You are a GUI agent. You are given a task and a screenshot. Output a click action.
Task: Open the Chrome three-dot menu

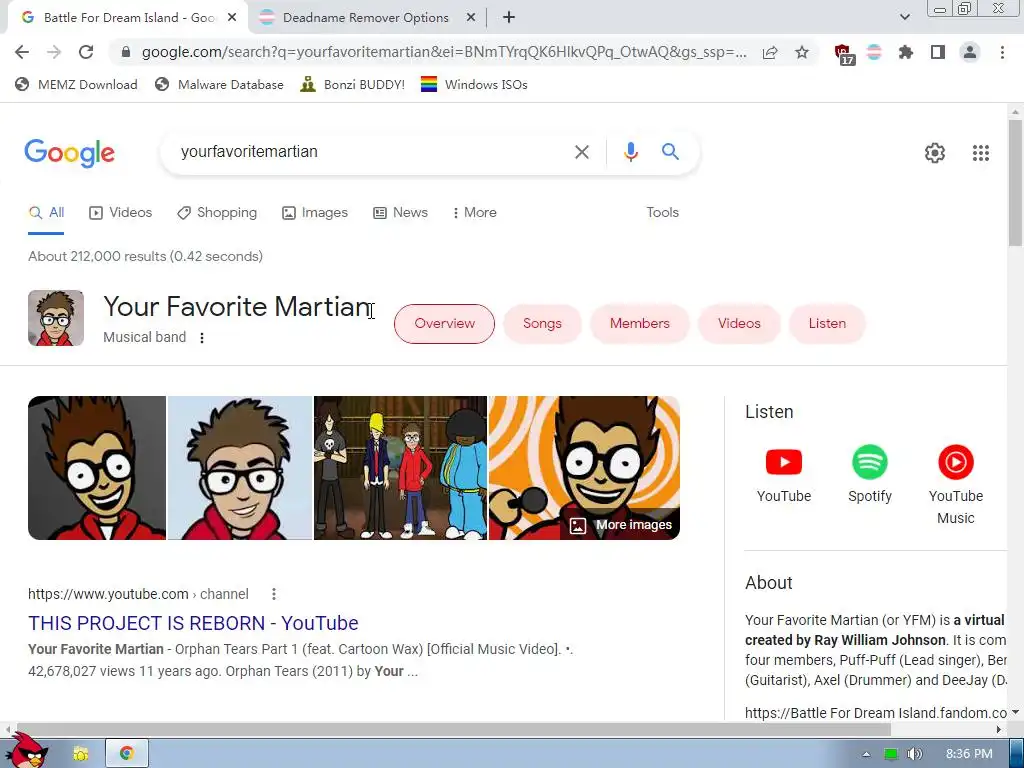click(x=1002, y=52)
